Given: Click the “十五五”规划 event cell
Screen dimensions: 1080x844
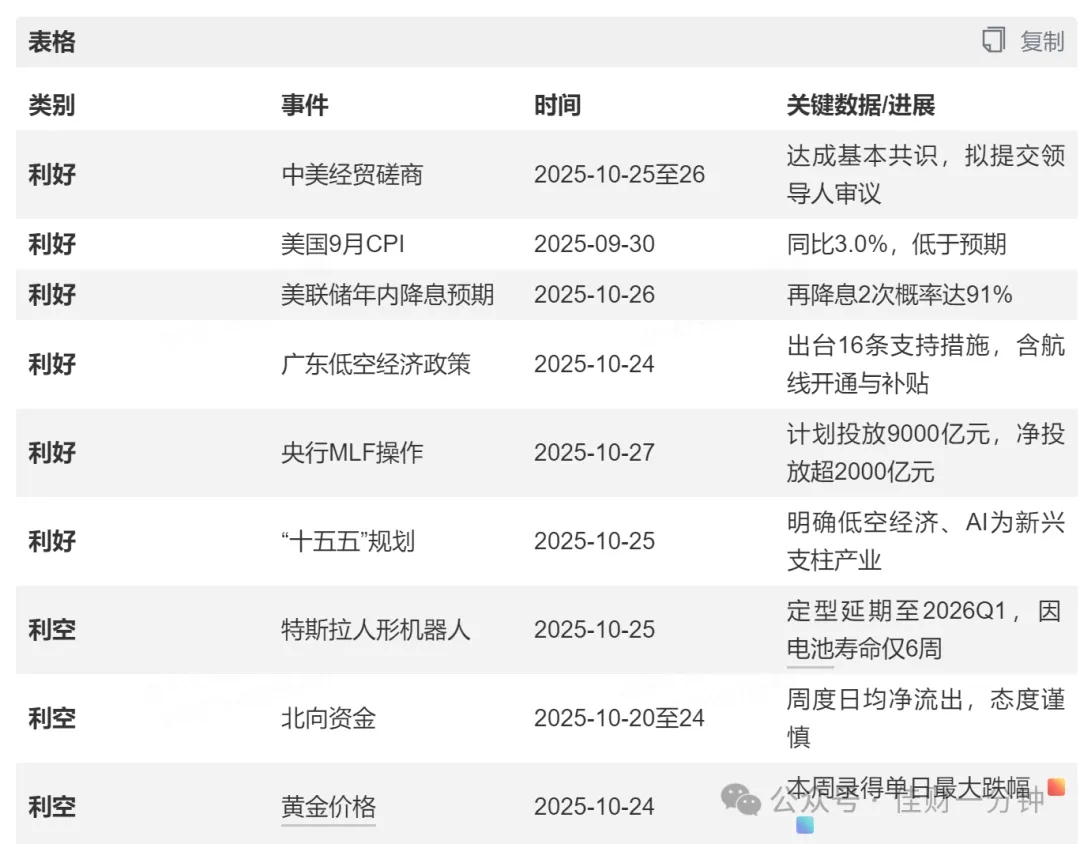Looking at the screenshot, I should tap(348, 541).
